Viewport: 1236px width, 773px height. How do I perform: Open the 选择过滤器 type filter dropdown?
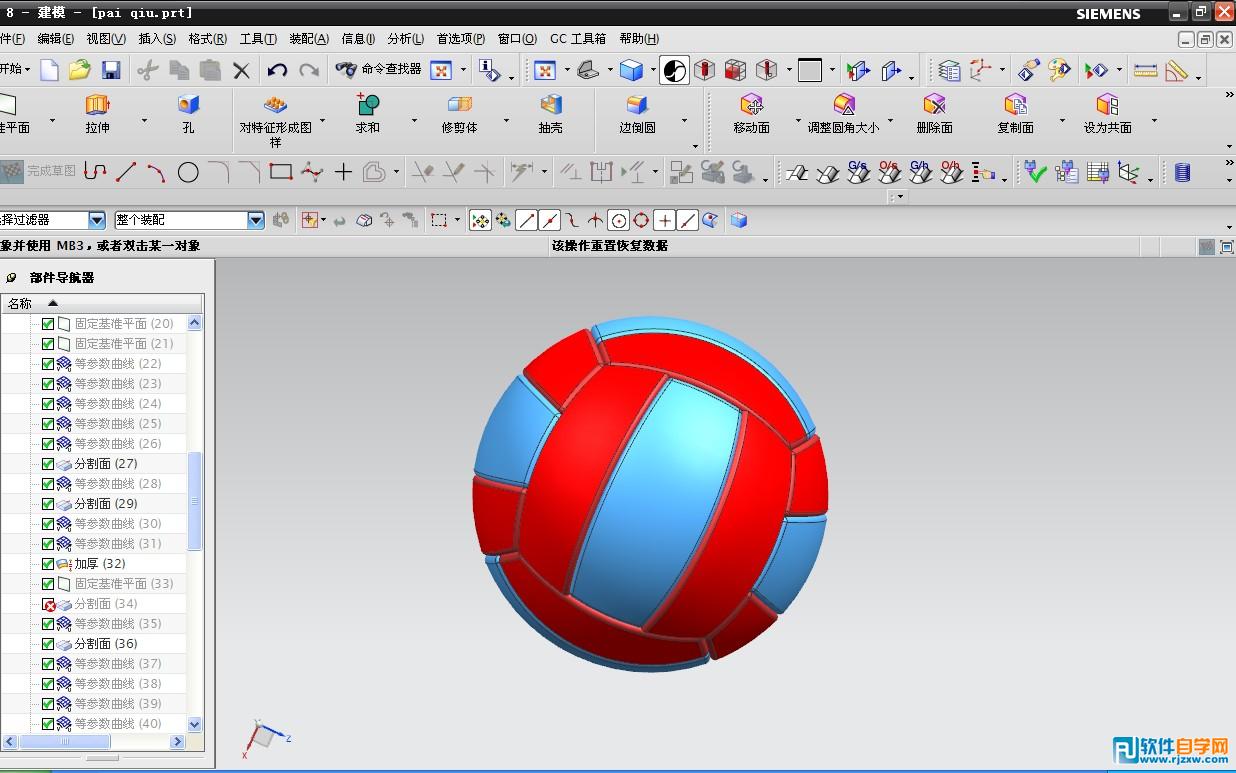[x=97, y=220]
